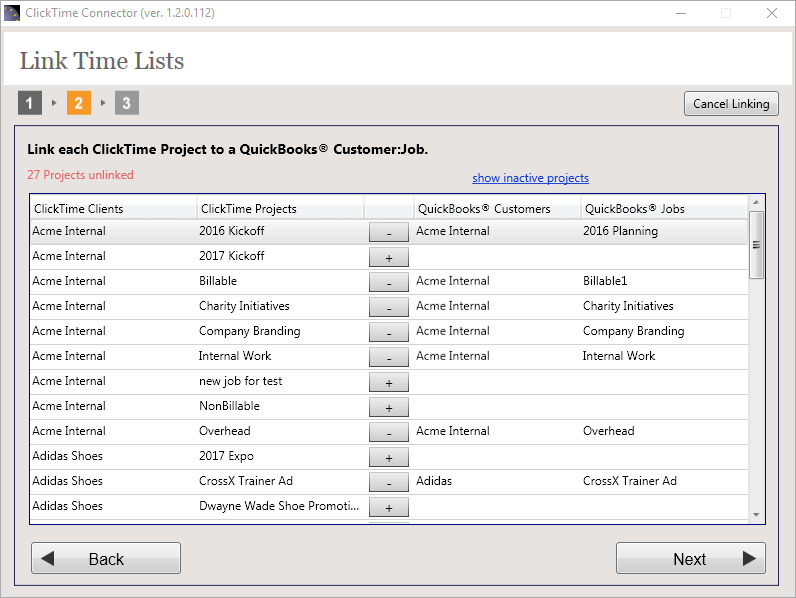This screenshot has height=598, width=796.
Task: Click the ClickTime Connector app icon
Action: click(x=12, y=13)
